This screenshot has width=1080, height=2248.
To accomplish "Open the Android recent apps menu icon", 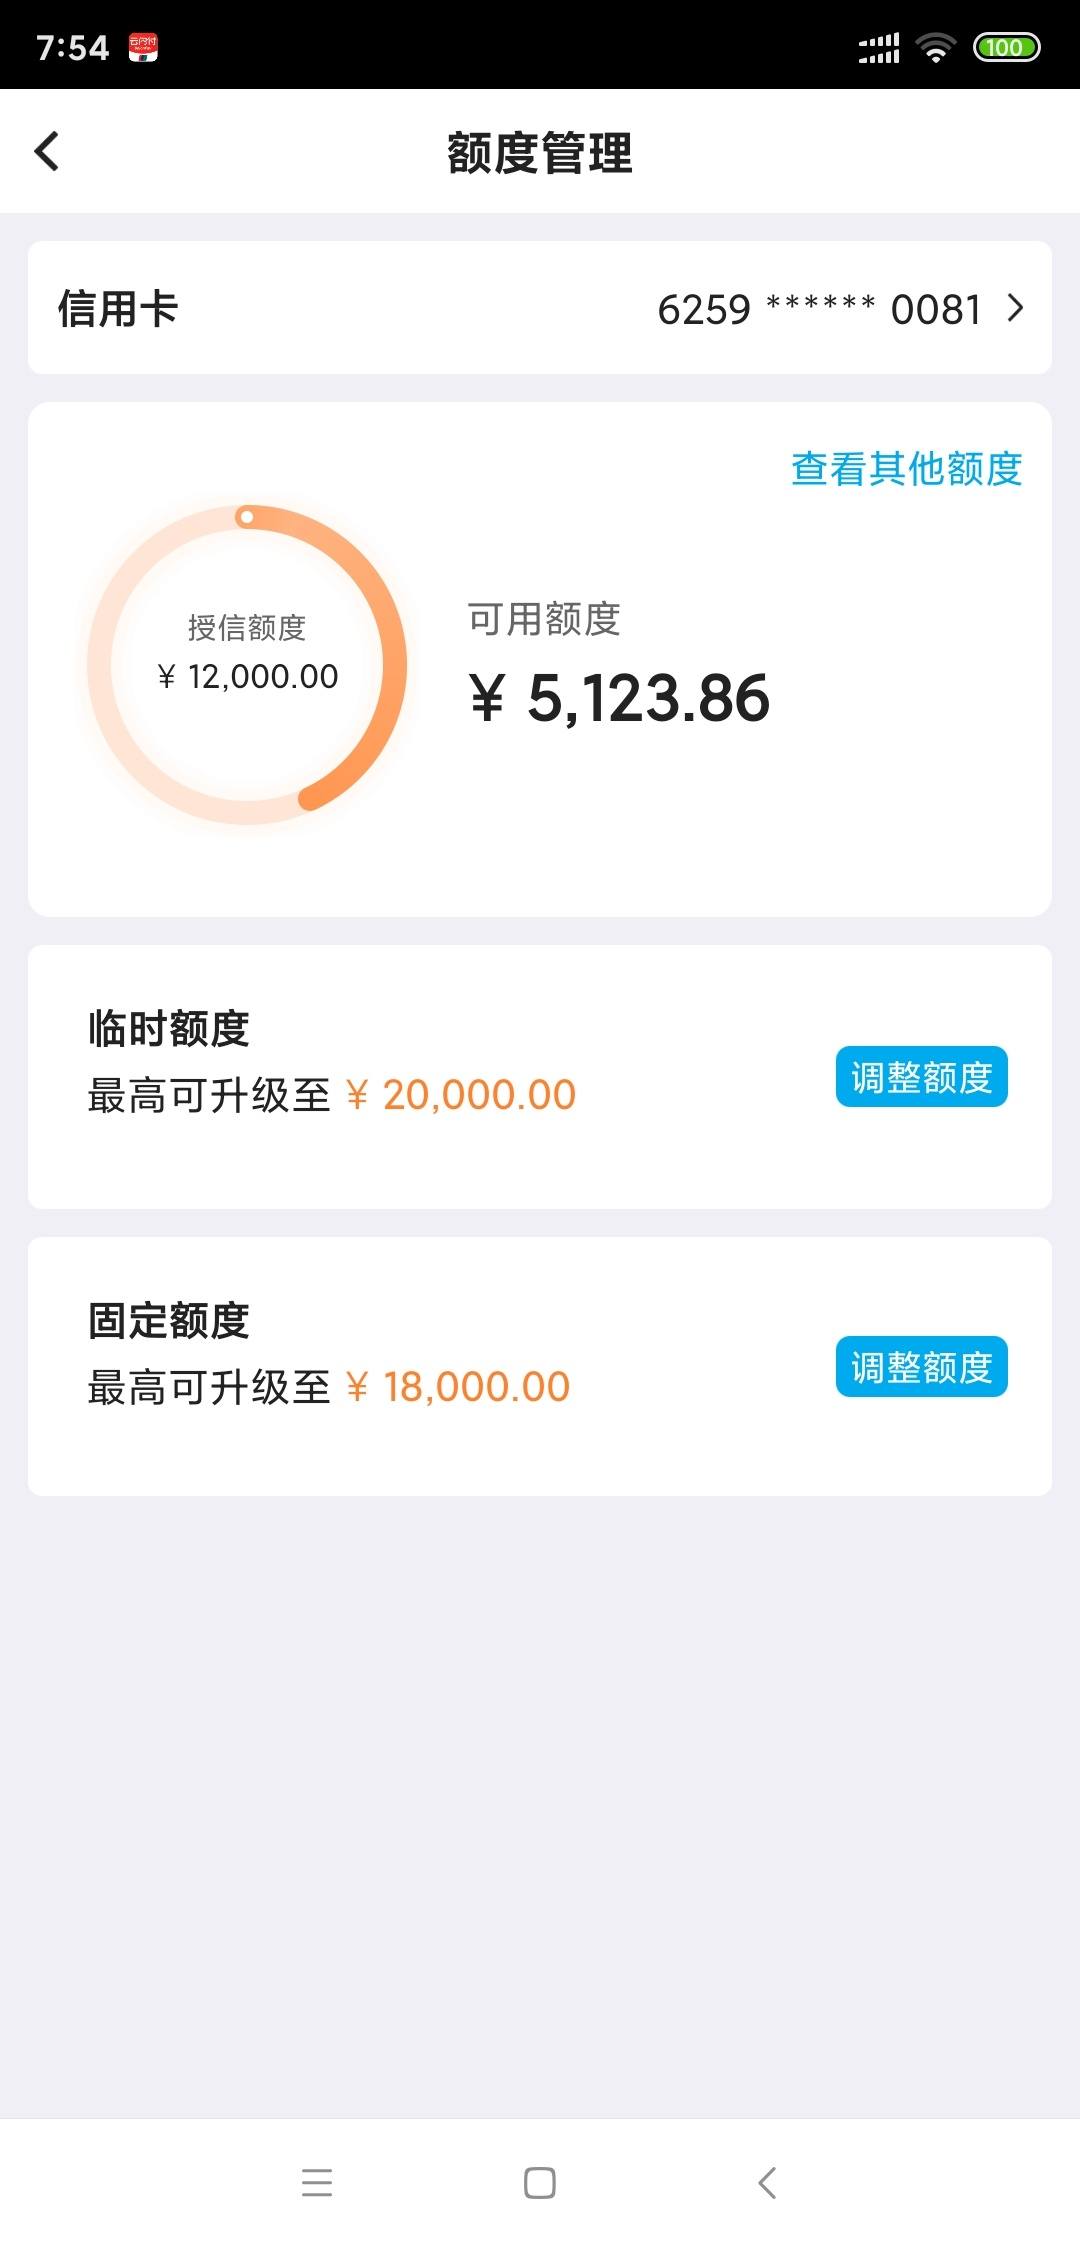I will click(x=317, y=2182).
